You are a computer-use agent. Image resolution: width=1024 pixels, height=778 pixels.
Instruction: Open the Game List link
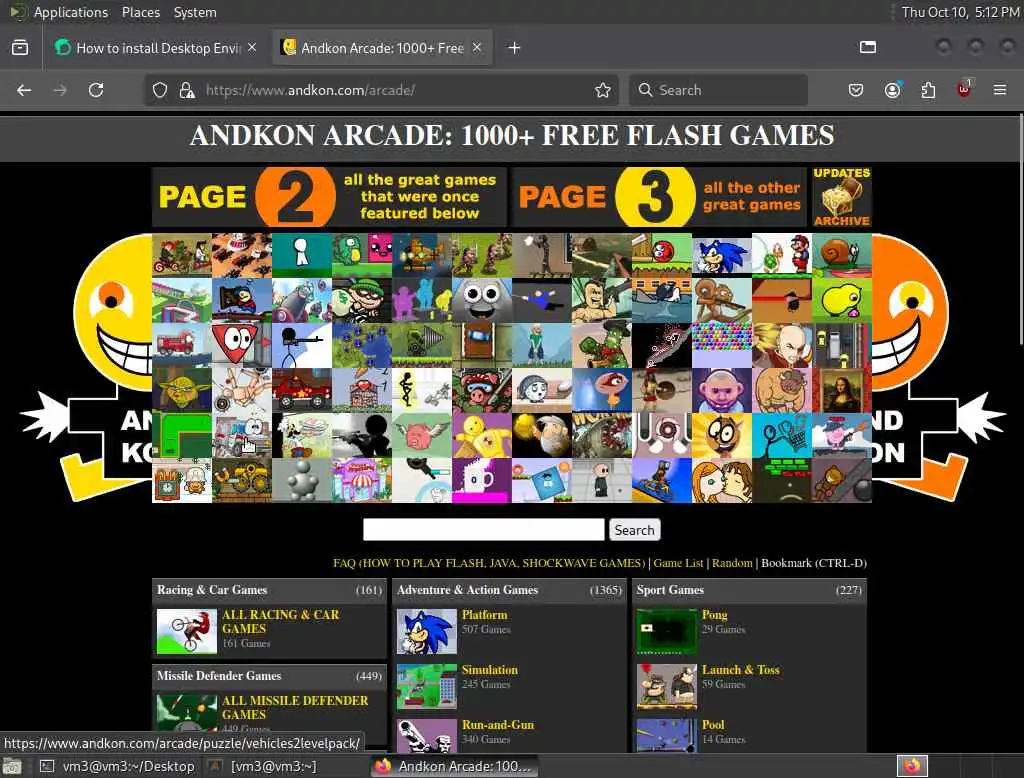point(679,563)
